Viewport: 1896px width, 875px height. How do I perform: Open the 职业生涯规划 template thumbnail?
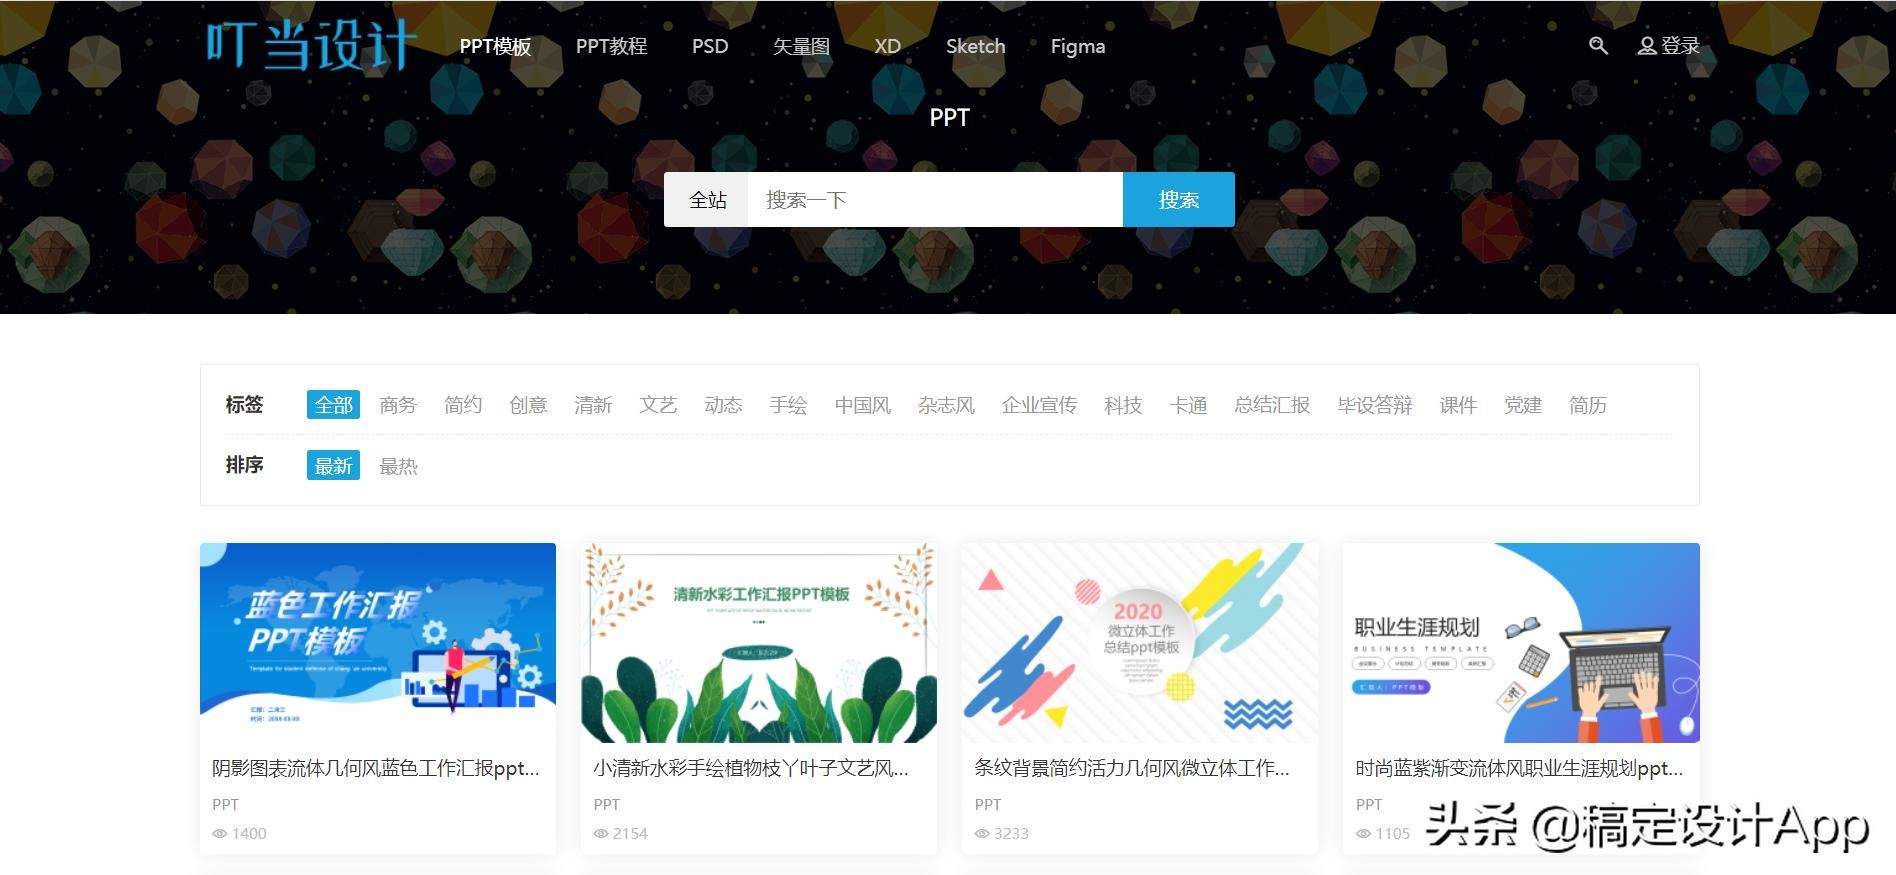[x=1520, y=642]
